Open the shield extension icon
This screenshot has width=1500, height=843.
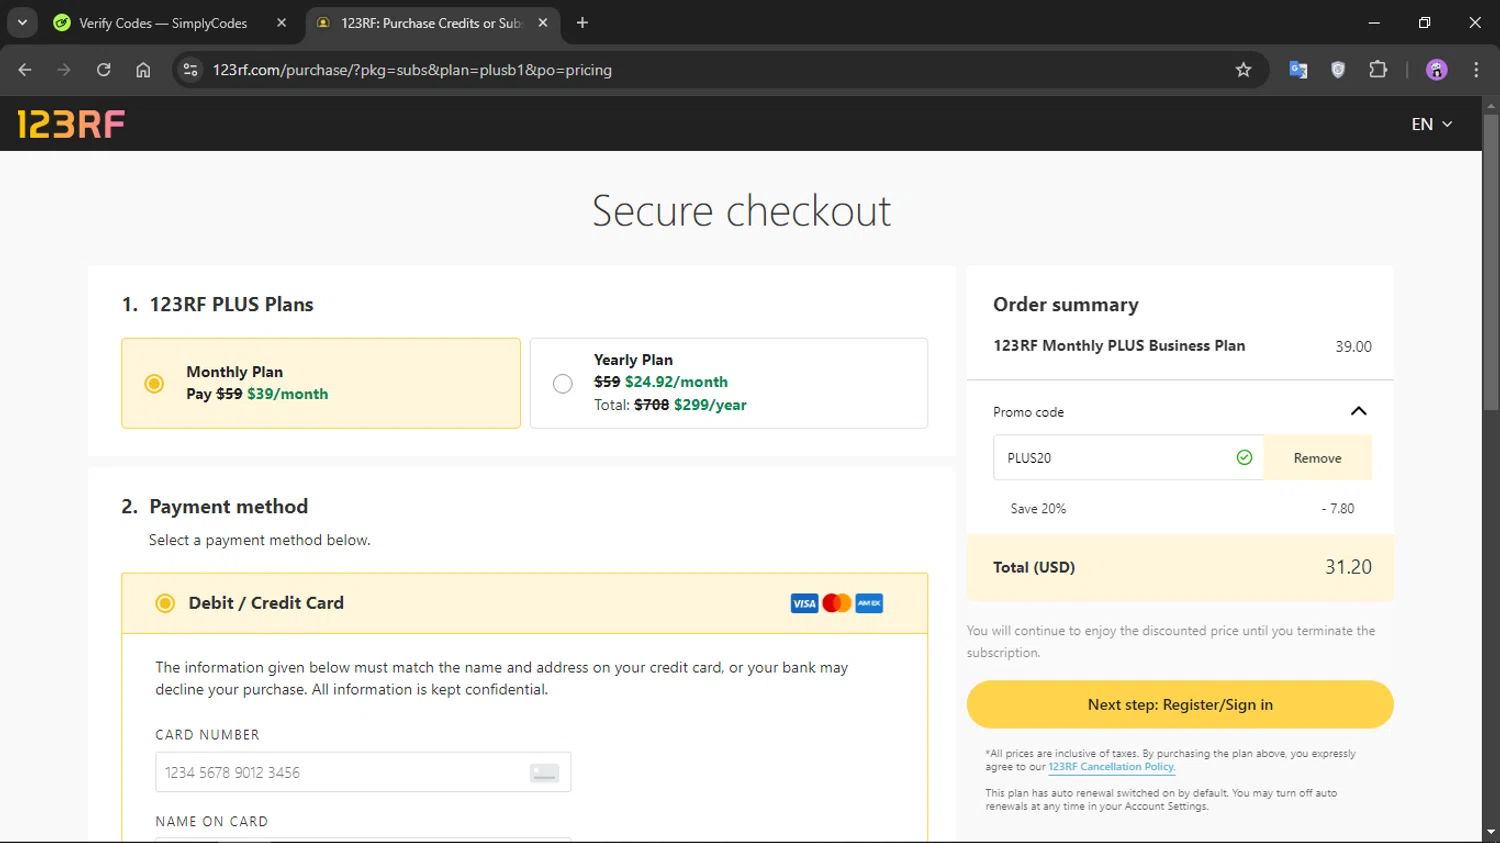click(1338, 70)
